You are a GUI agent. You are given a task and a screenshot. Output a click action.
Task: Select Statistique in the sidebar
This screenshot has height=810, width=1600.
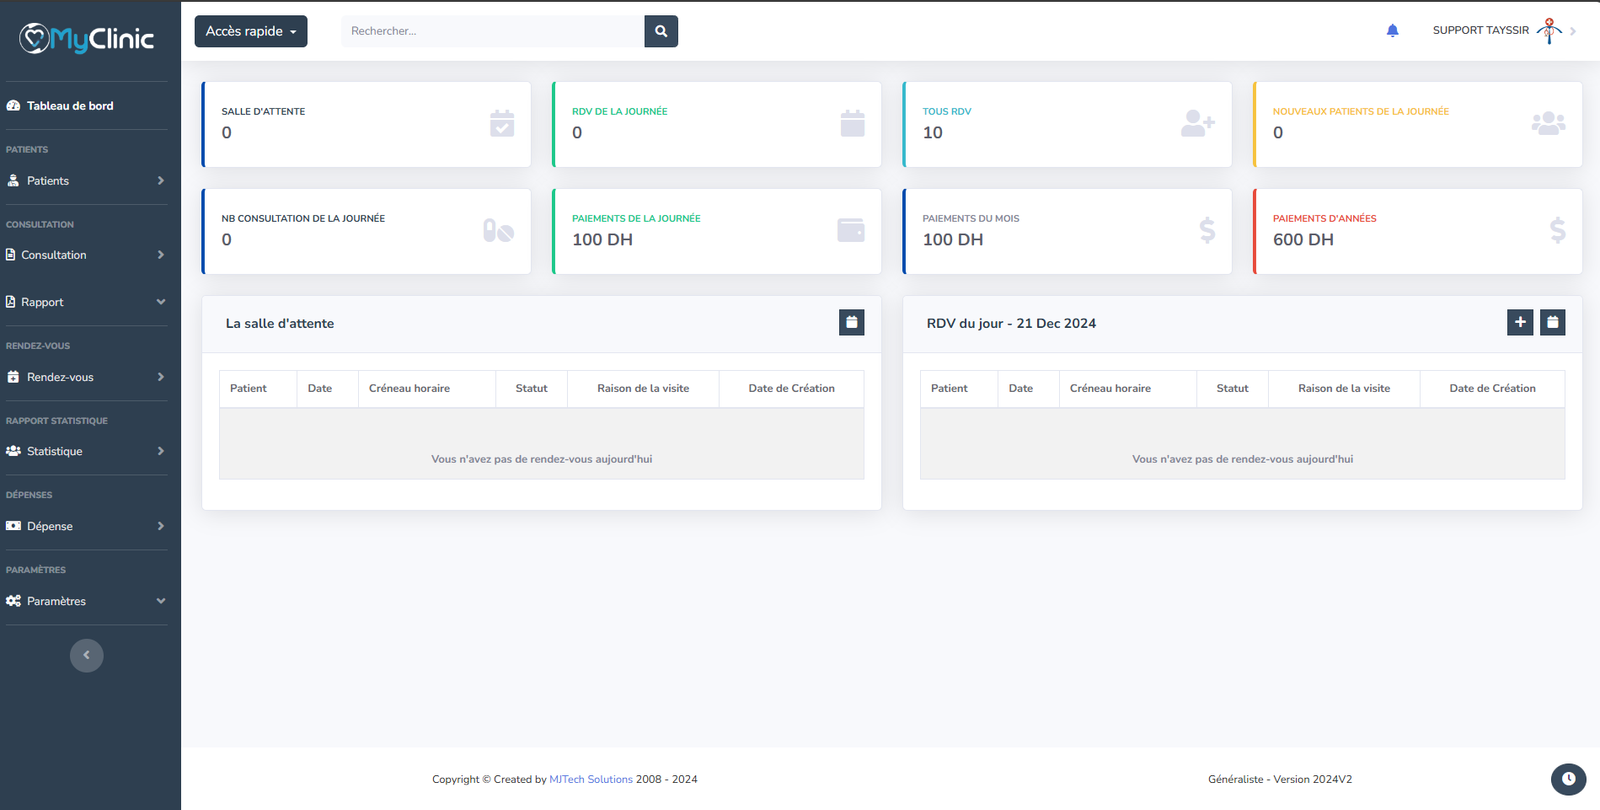tap(86, 451)
